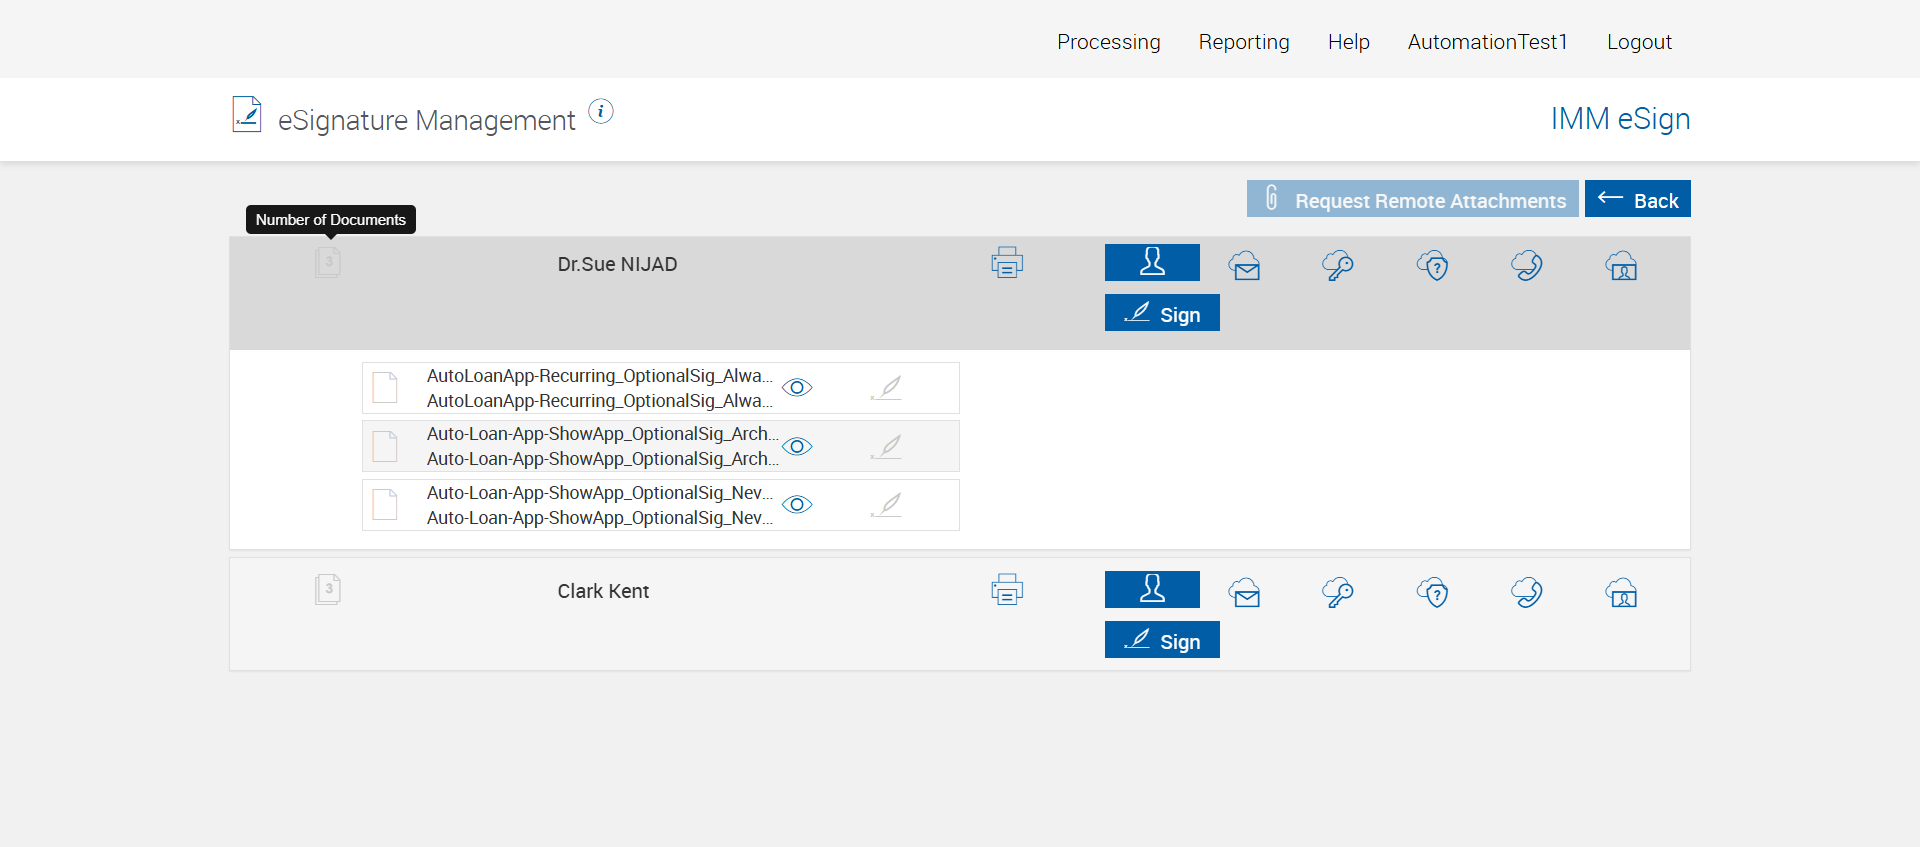Open the Processing menu

tap(1108, 42)
